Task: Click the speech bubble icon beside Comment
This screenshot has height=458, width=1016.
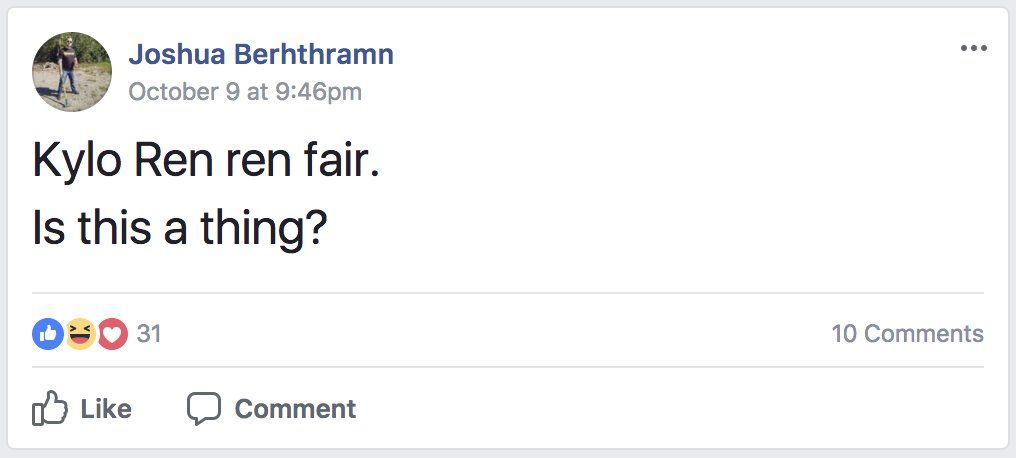Action: pyautogui.click(x=204, y=409)
